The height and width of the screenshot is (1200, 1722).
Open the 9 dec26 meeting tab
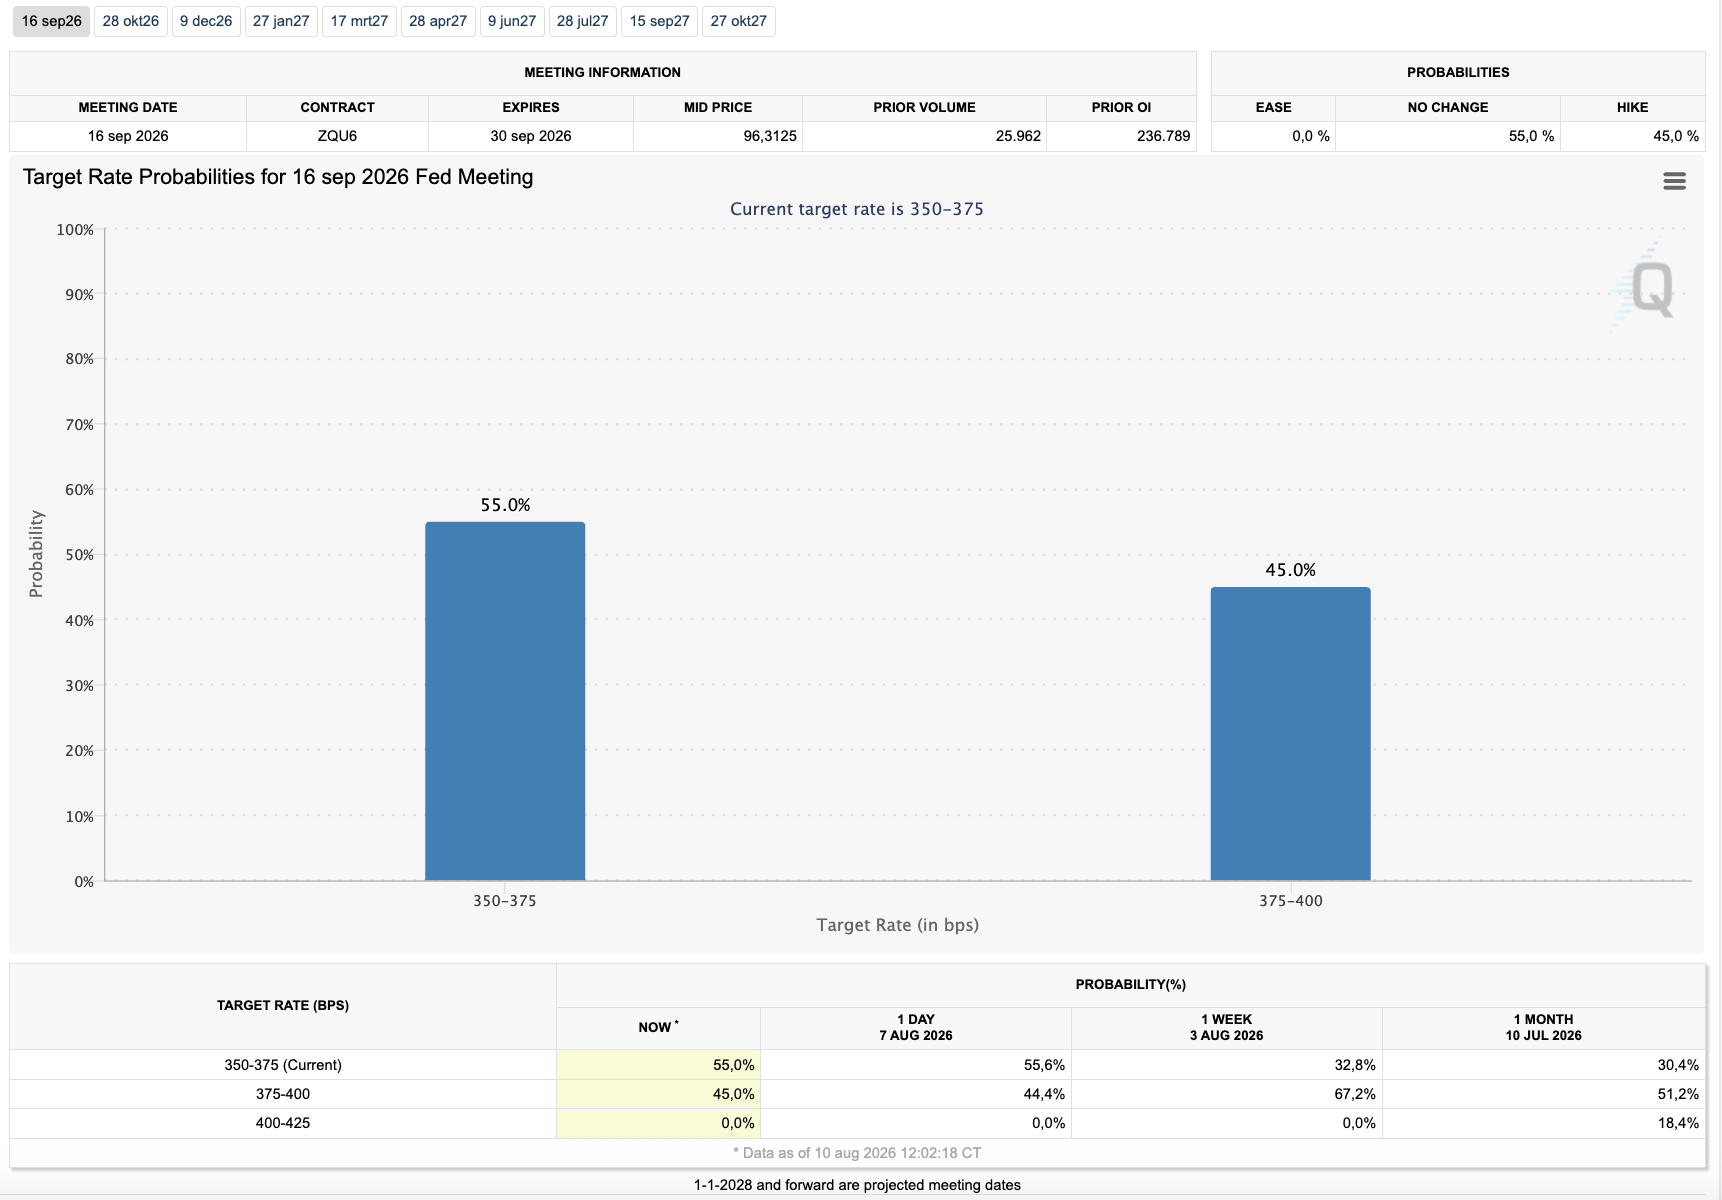tap(206, 21)
